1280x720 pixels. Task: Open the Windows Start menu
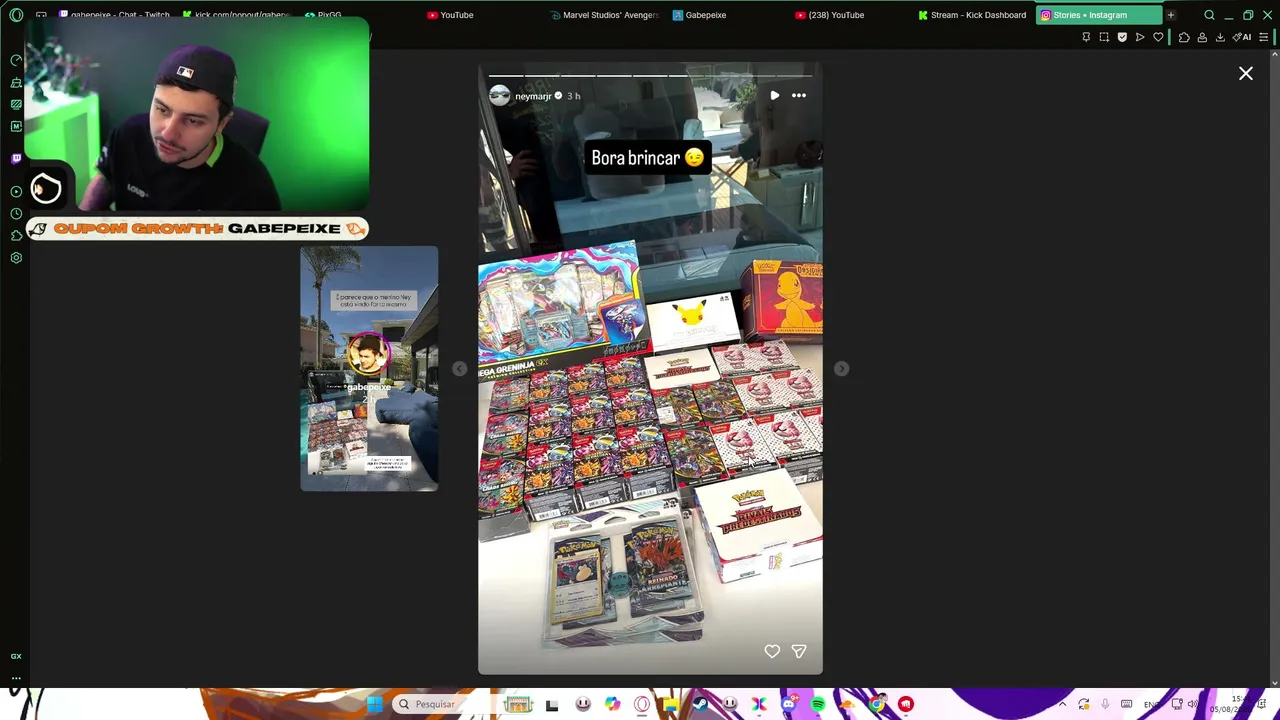[x=374, y=705]
